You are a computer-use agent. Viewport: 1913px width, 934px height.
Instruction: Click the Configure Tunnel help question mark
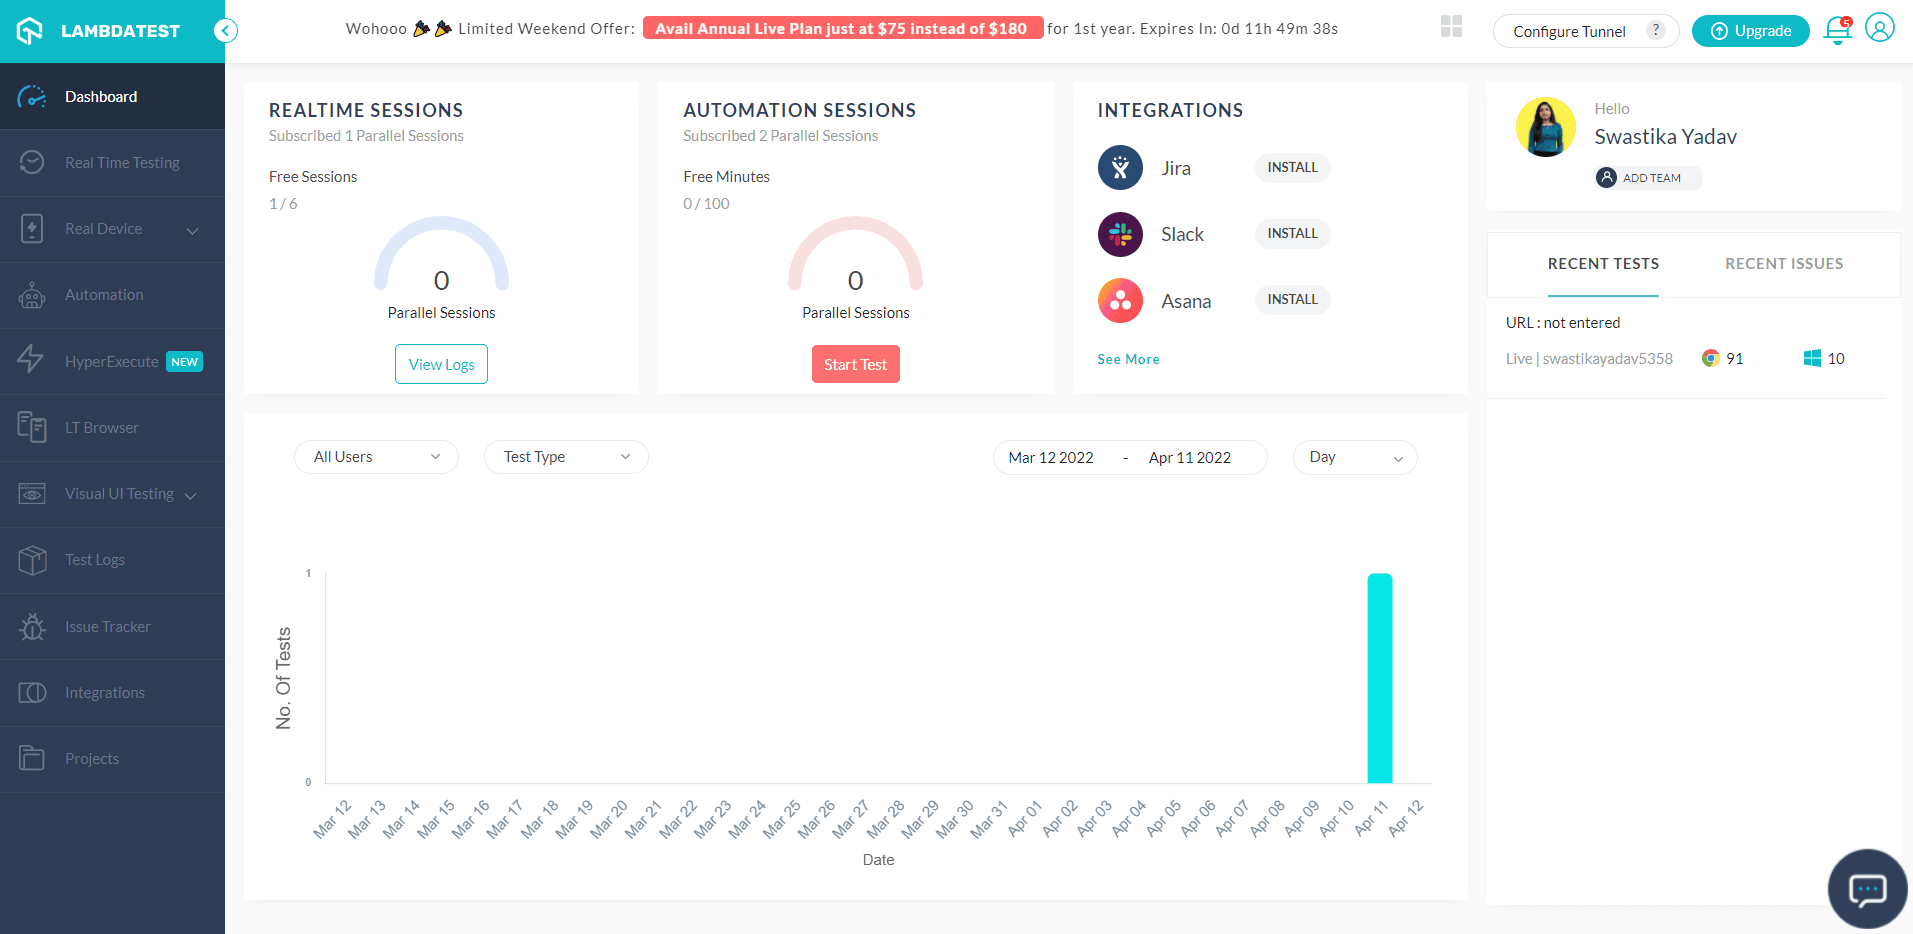[x=1656, y=30]
